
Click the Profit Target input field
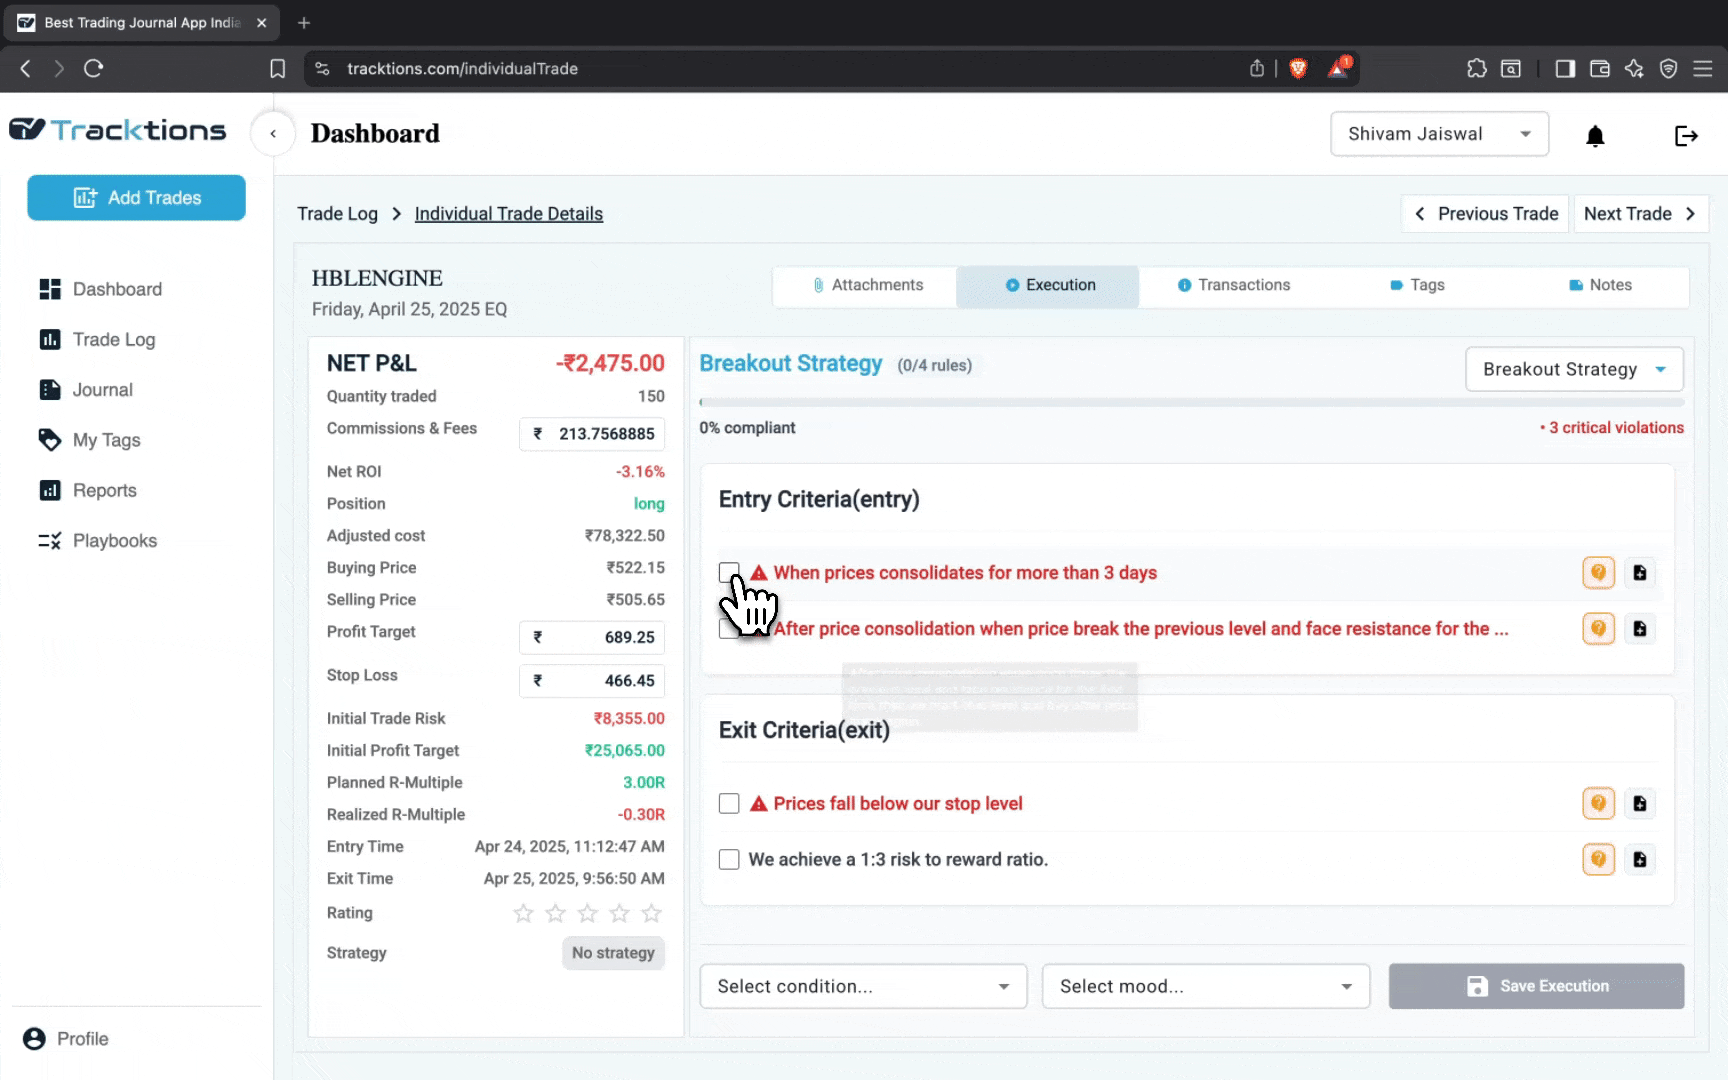click(592, 637)
